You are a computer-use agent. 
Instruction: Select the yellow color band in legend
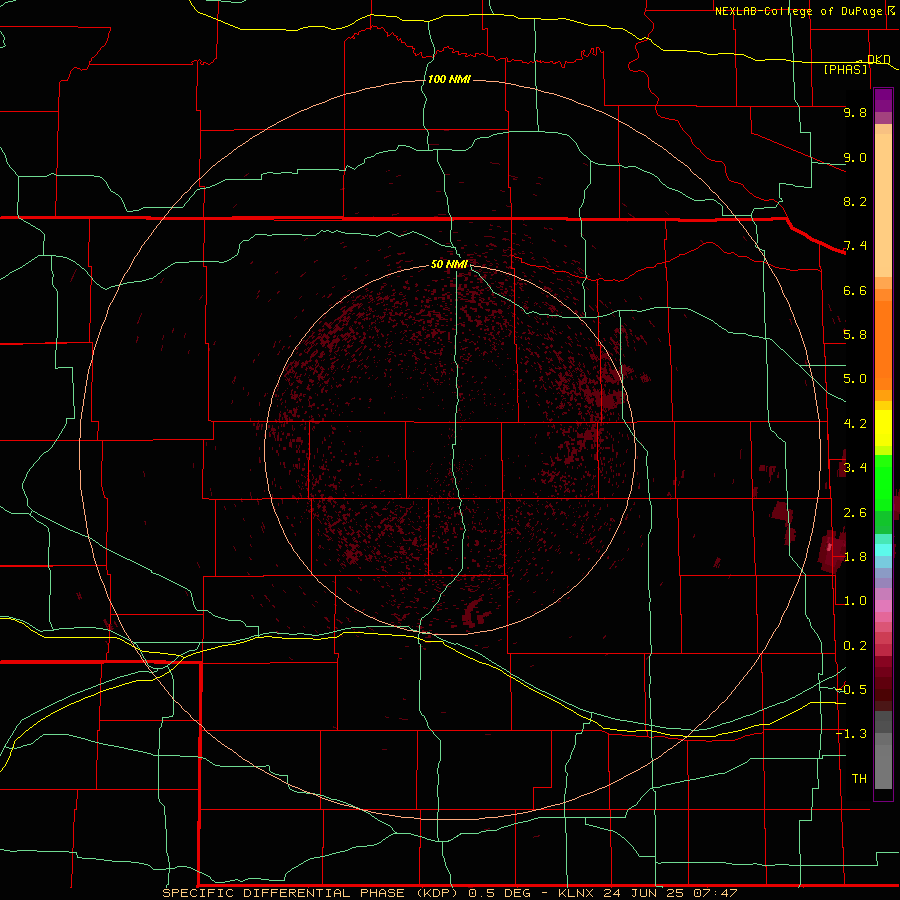[x=883, y=428]
